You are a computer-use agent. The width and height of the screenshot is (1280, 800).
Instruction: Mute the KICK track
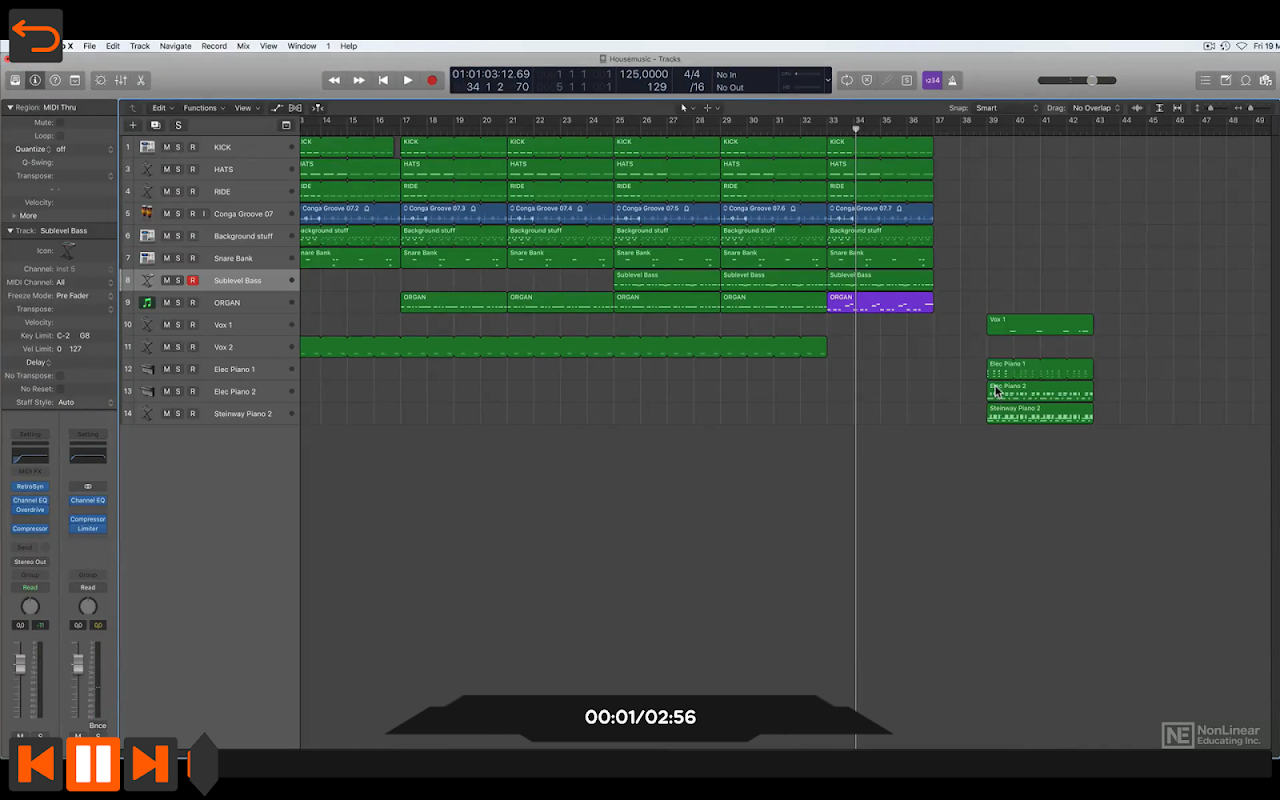click(167, 147)
